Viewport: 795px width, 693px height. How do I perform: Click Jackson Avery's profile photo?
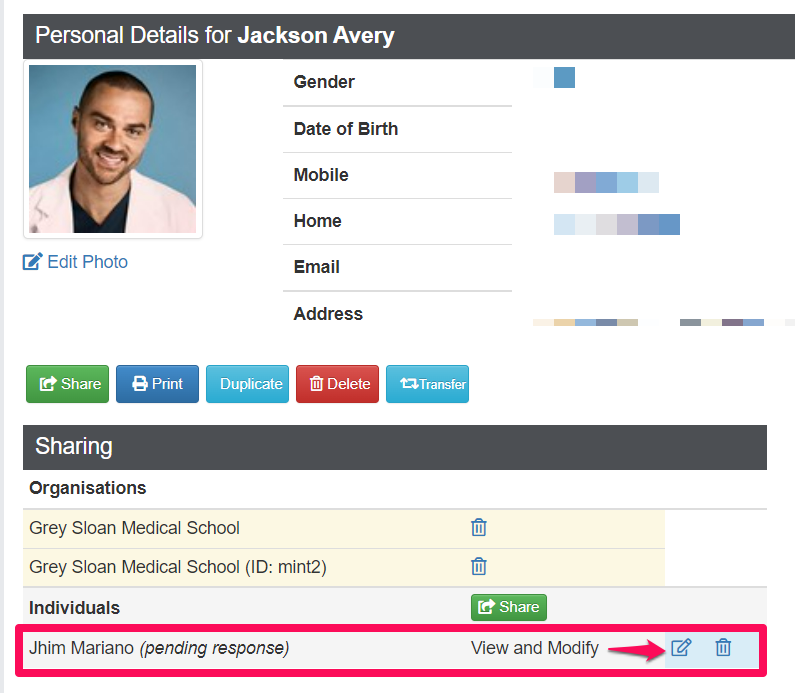(112, 149)
